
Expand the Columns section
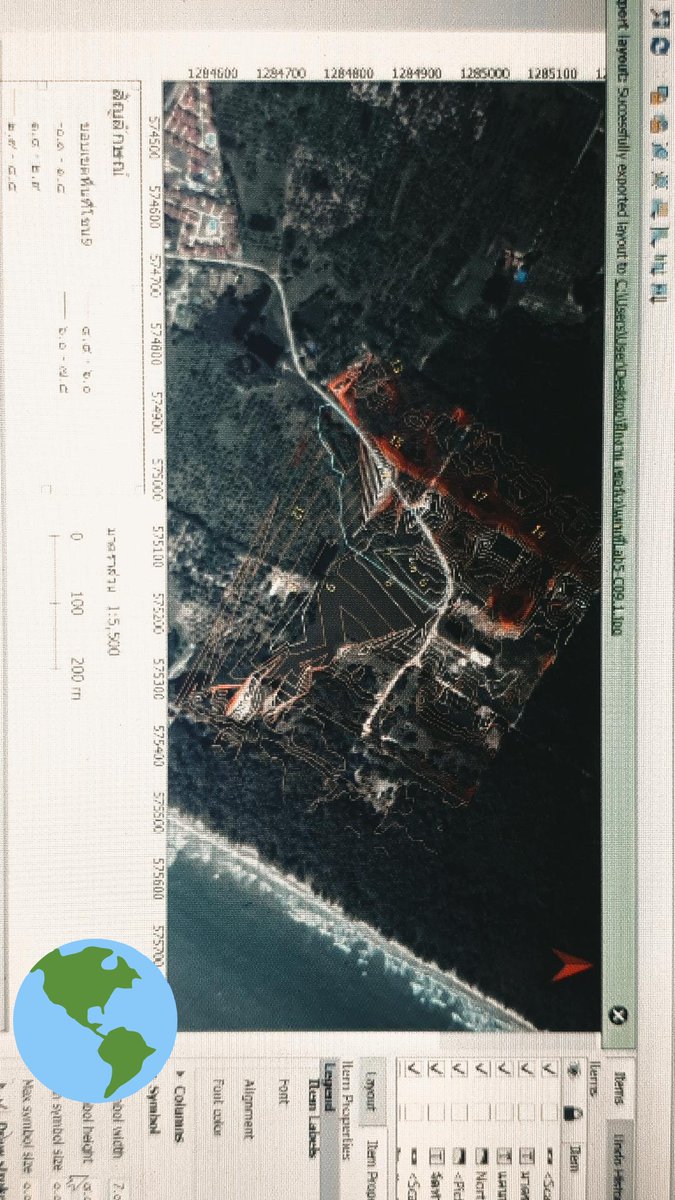[180, 1105]
